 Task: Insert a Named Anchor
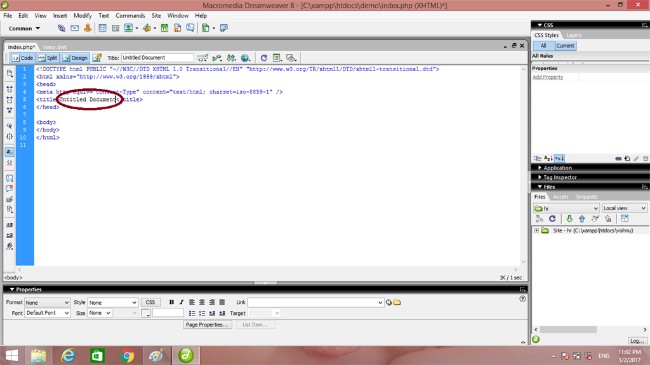coord(88,28)
